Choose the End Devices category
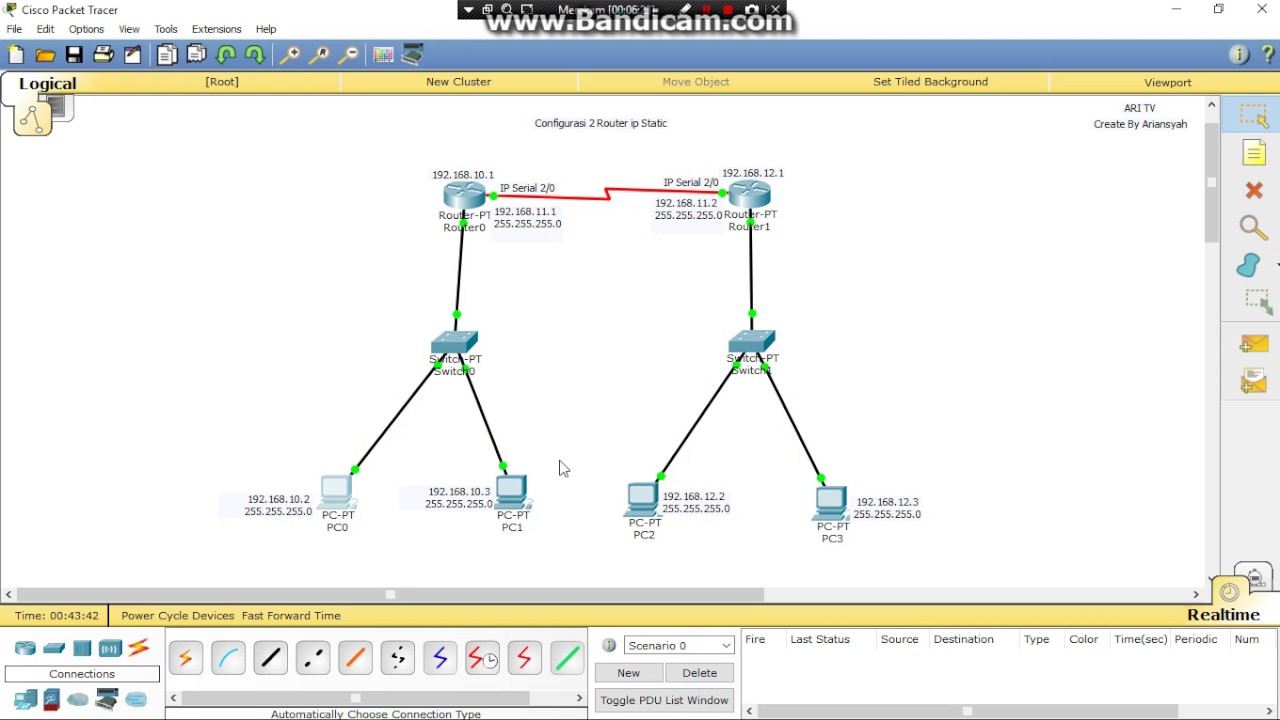The image size is (1280, 720). pyautogui.click(x=25, y=700)
